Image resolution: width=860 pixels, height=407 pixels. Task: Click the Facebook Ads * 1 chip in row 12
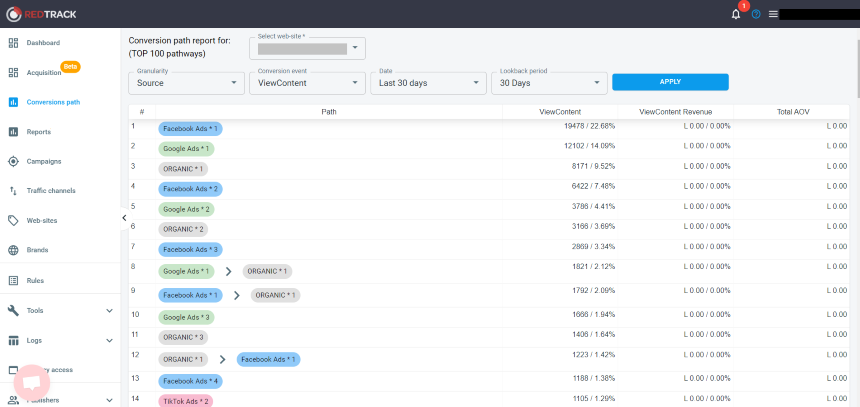point(269,360)
